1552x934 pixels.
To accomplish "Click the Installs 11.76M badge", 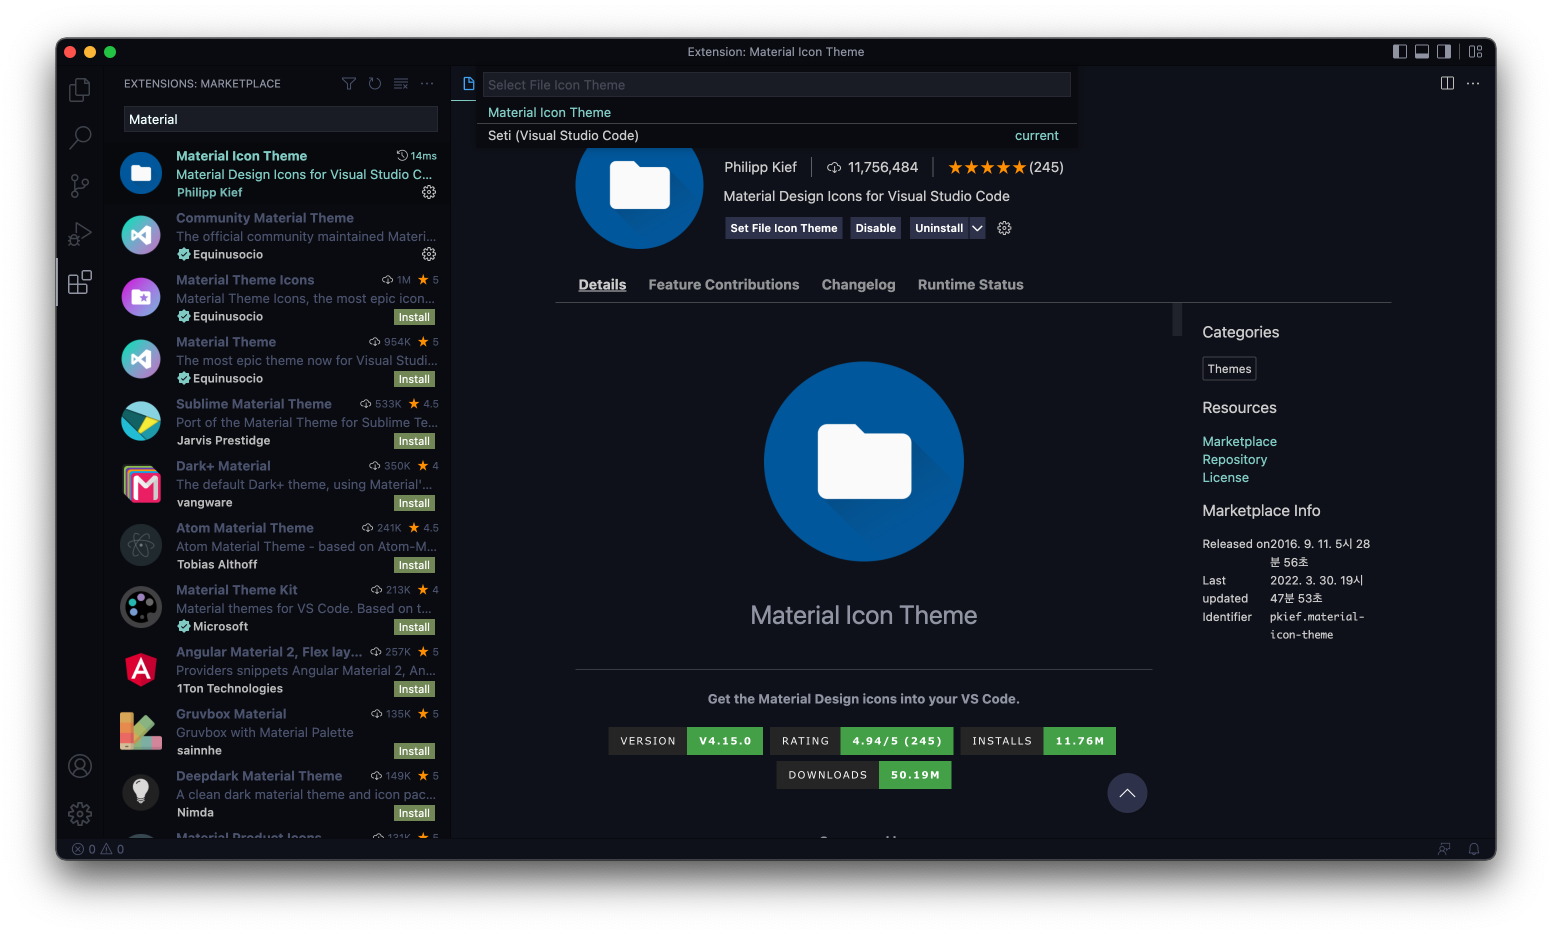I will pos(1038,741).
